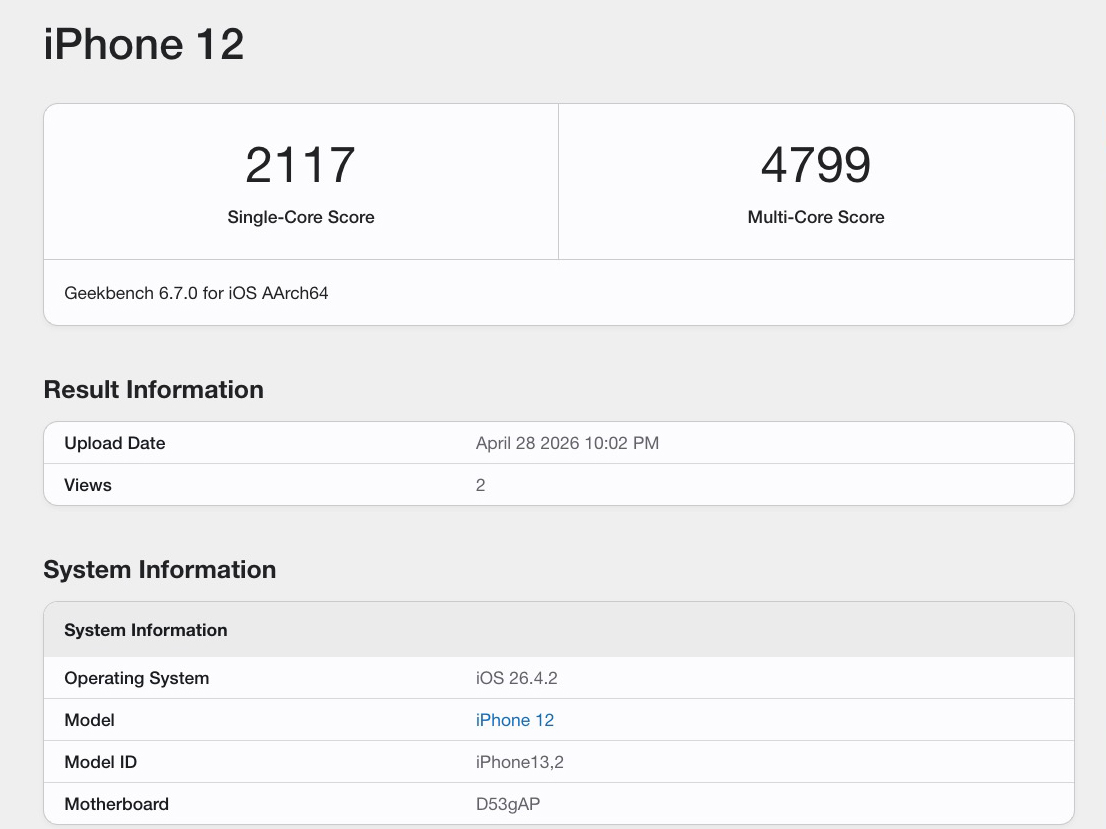
Task: Click the D53gAP motherboard value
Action: (508, 804)
